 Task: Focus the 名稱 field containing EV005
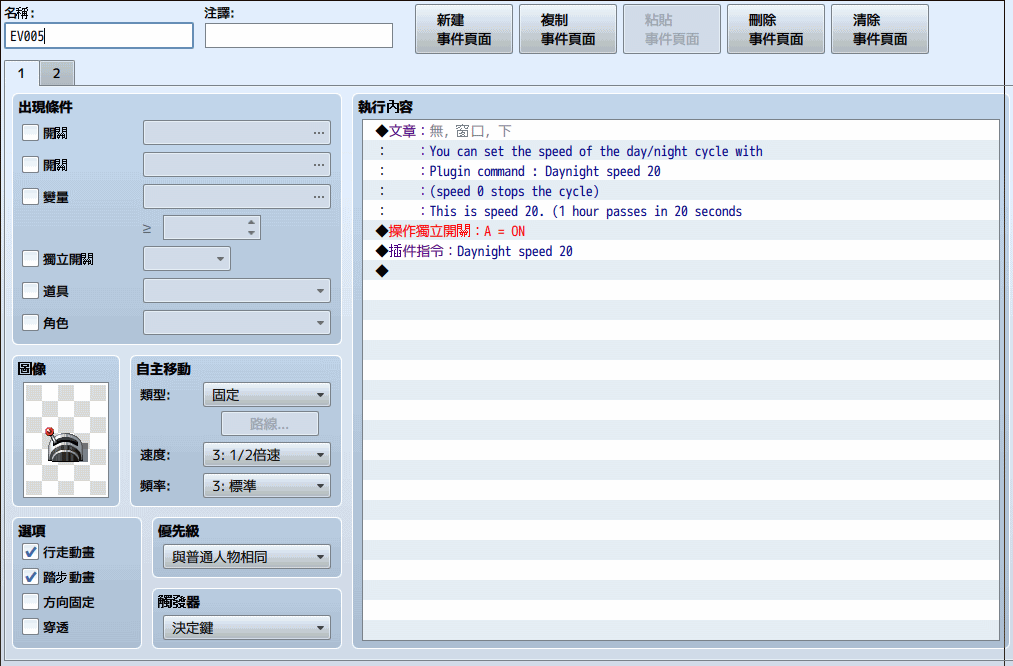pos(99,36)
